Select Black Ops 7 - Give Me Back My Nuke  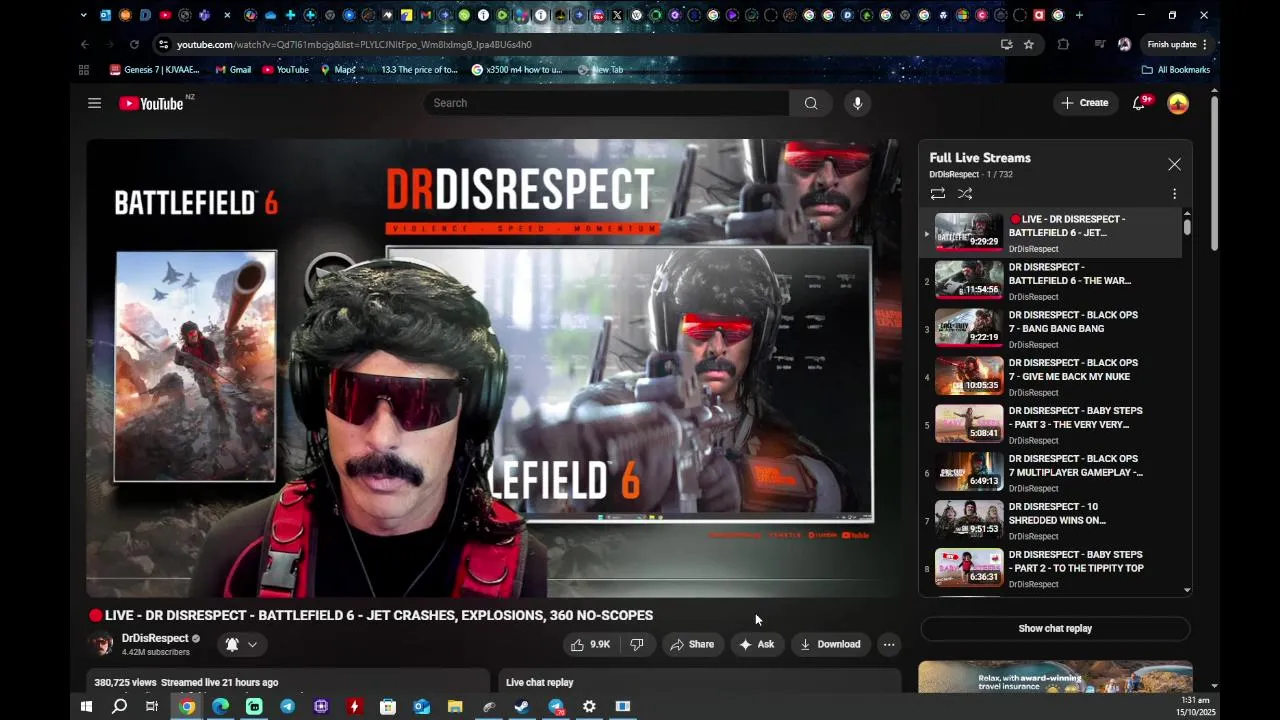click(1050, 377)
